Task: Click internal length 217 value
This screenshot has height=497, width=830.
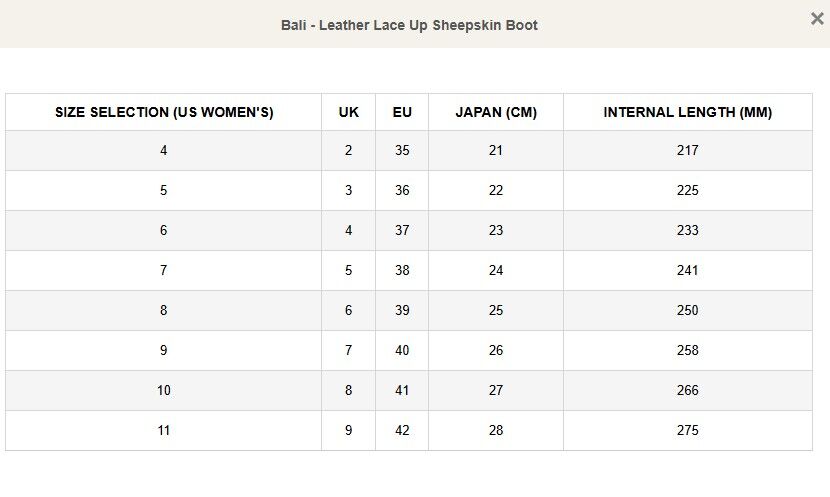Action: pos(687,151)
